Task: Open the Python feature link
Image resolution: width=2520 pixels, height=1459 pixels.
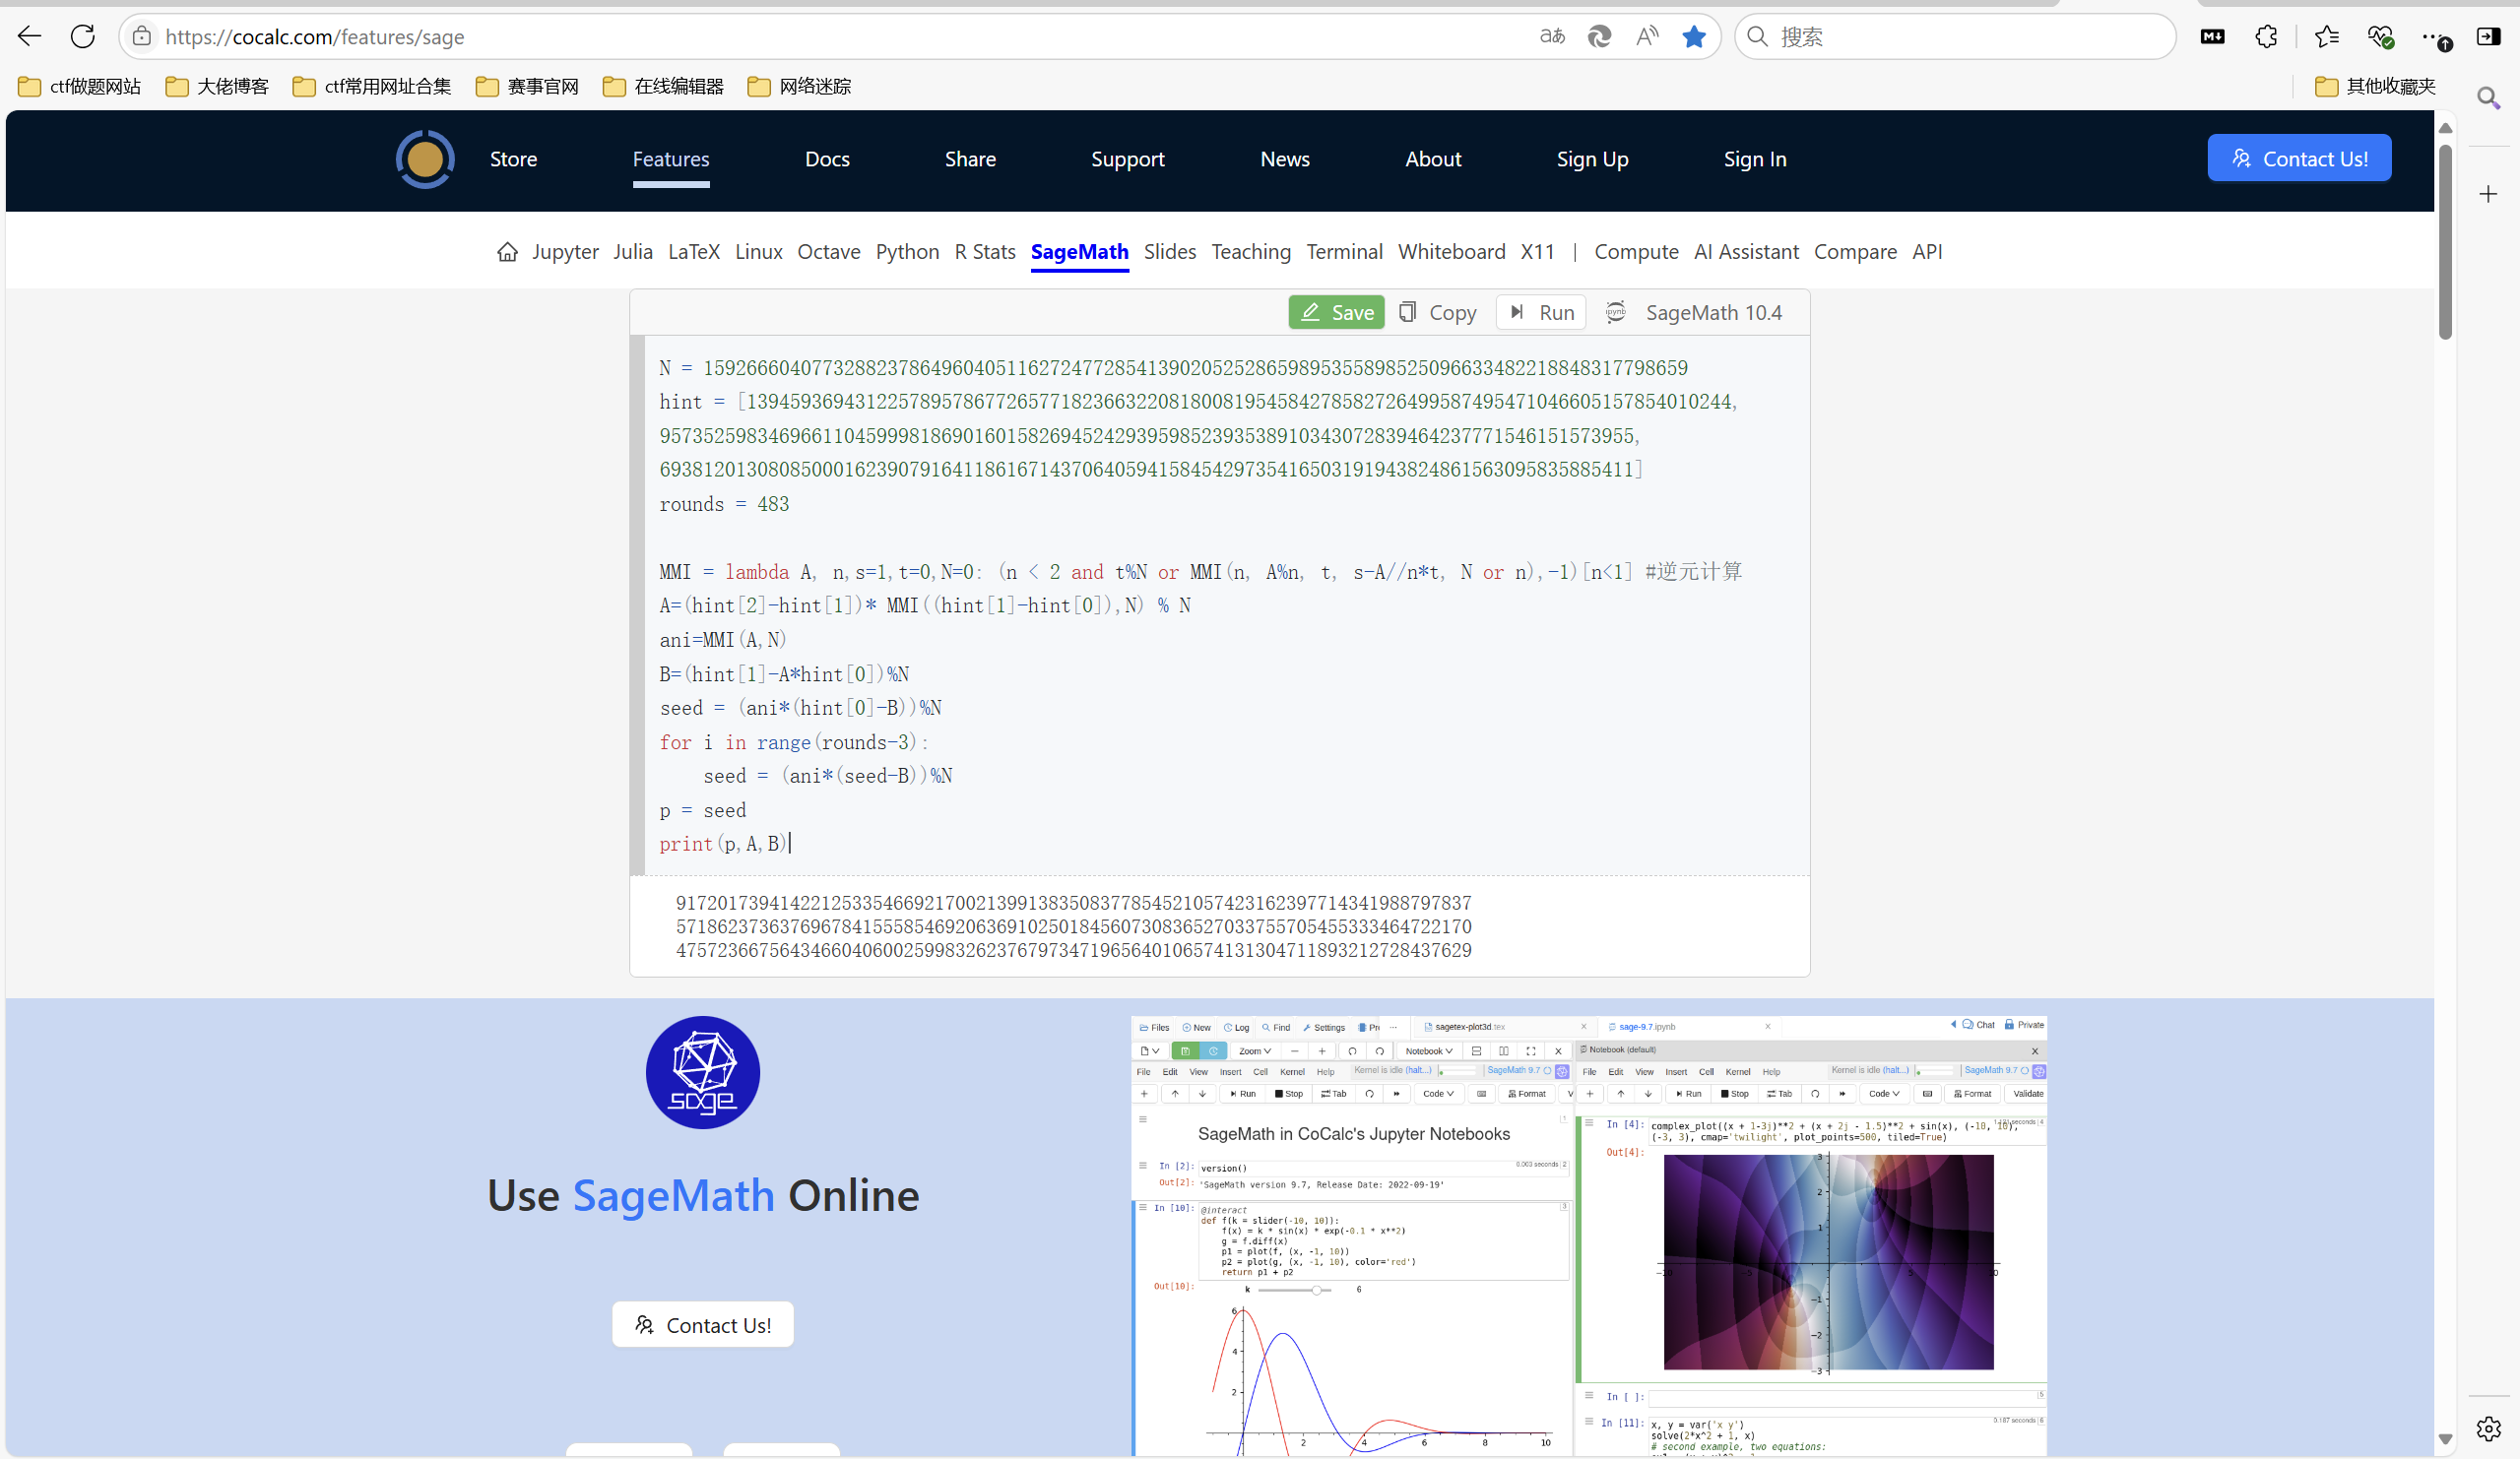Action: 907,252
